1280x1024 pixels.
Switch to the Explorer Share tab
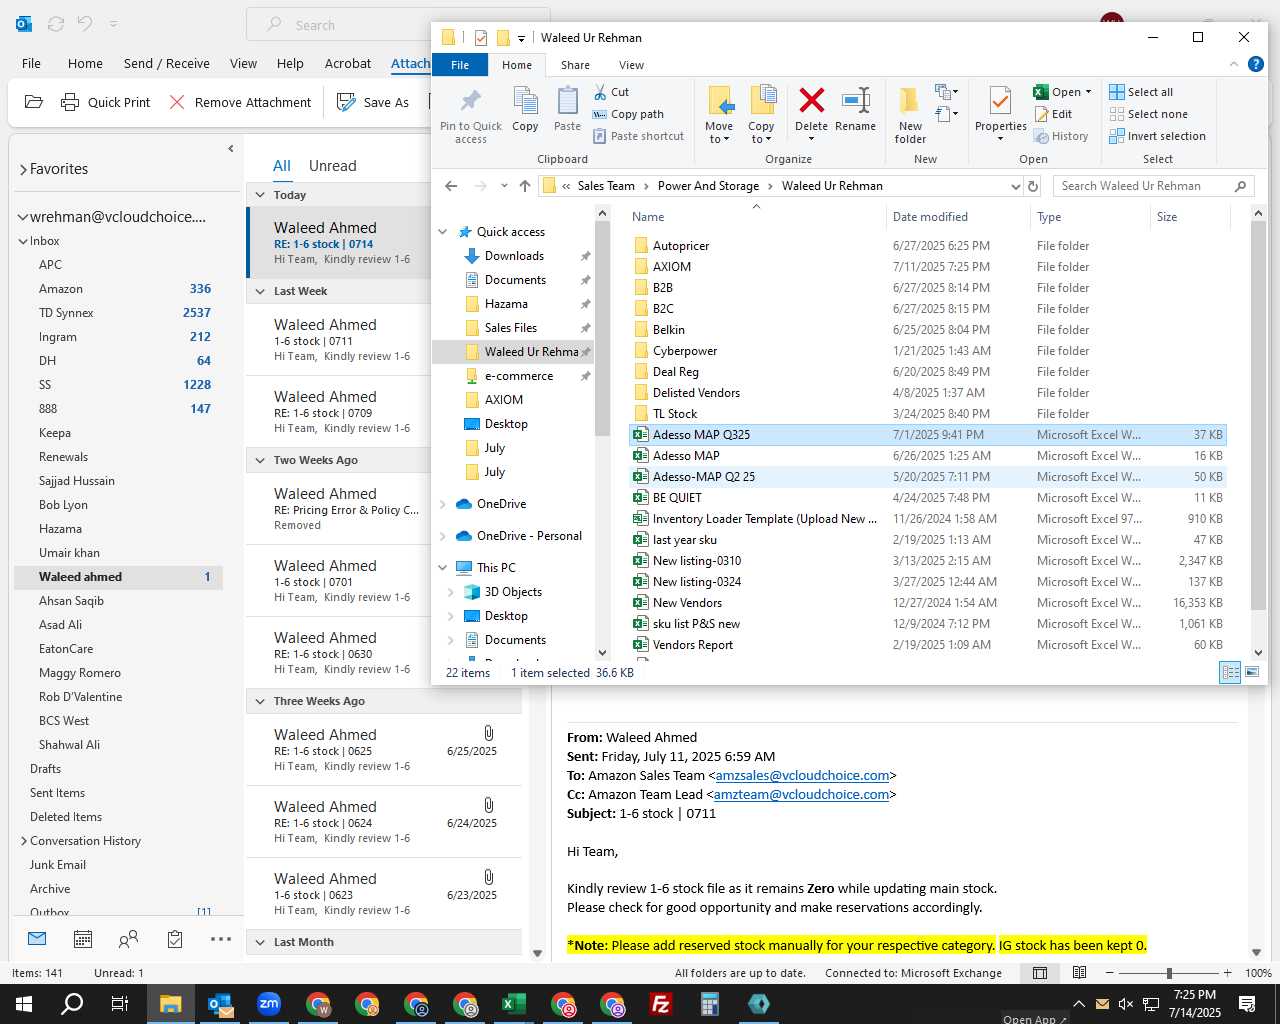[x=575, y=65]
